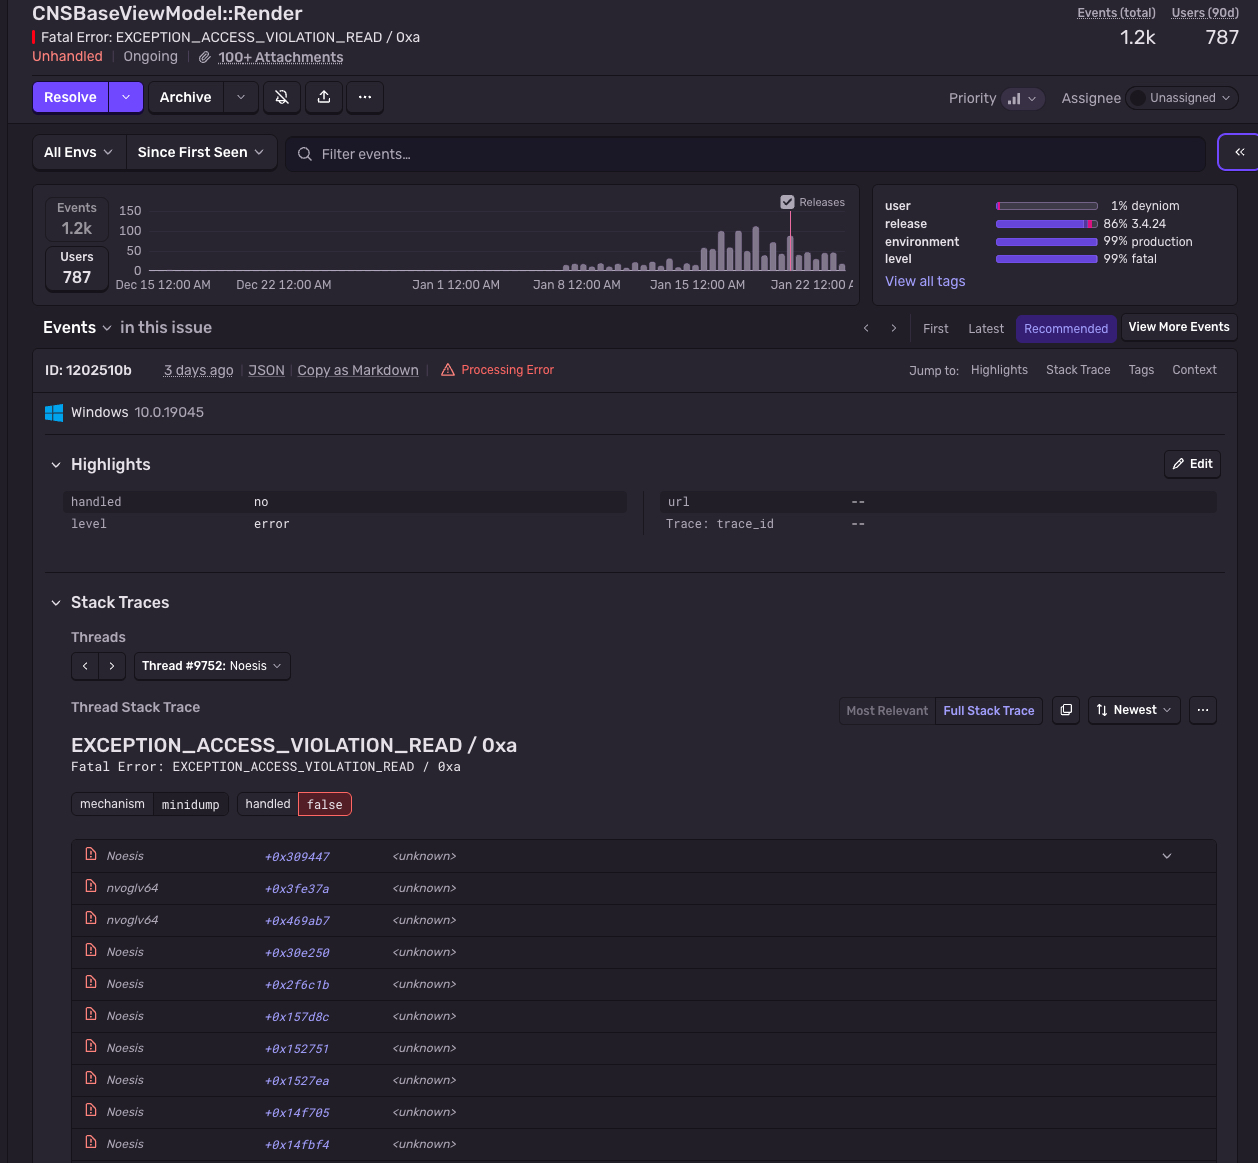Open the Priority dropdown
Image resolution: width=1258 pixels, height=1163 pixels.
pos(1022,99)
